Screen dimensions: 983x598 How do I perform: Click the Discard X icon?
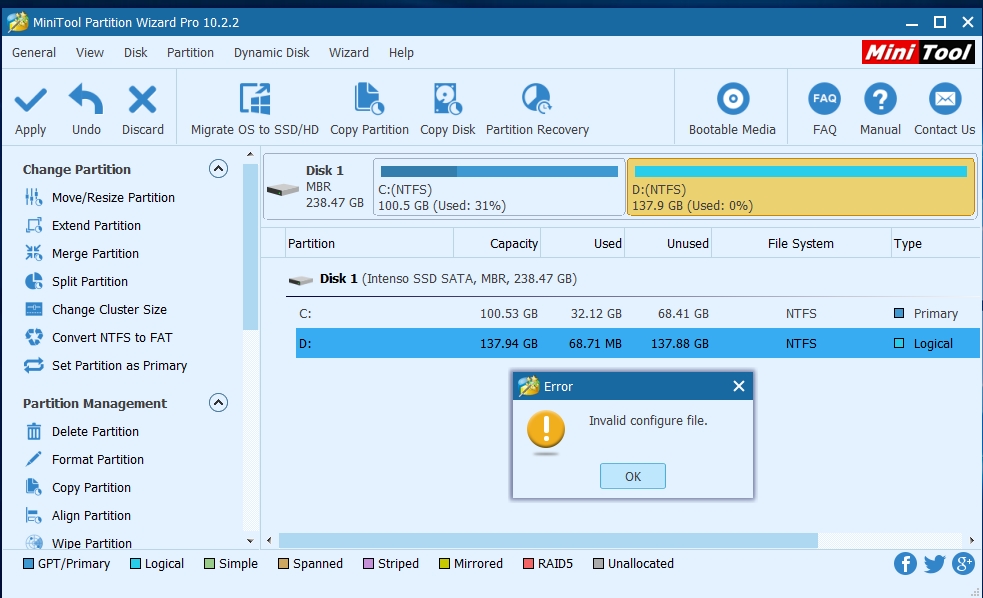pyautogui.click(x=142, y=99)
